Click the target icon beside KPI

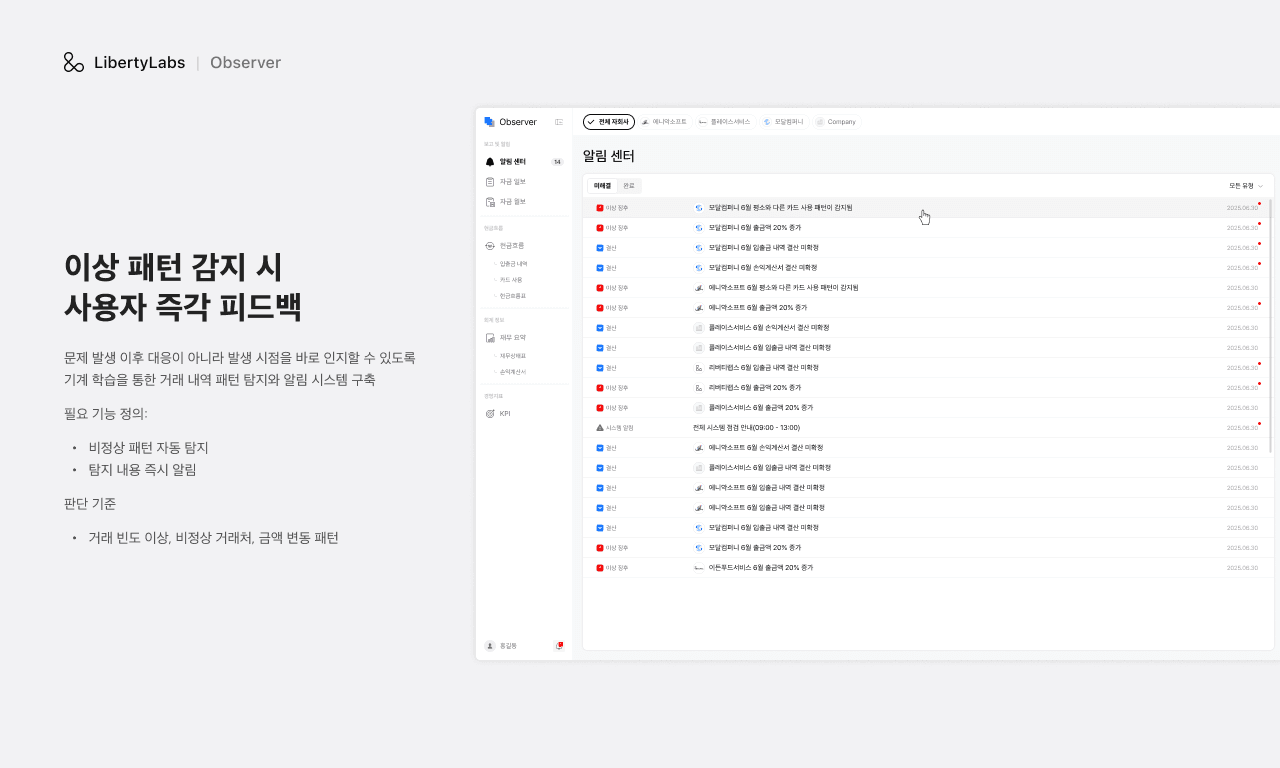(x=490, y=414)
